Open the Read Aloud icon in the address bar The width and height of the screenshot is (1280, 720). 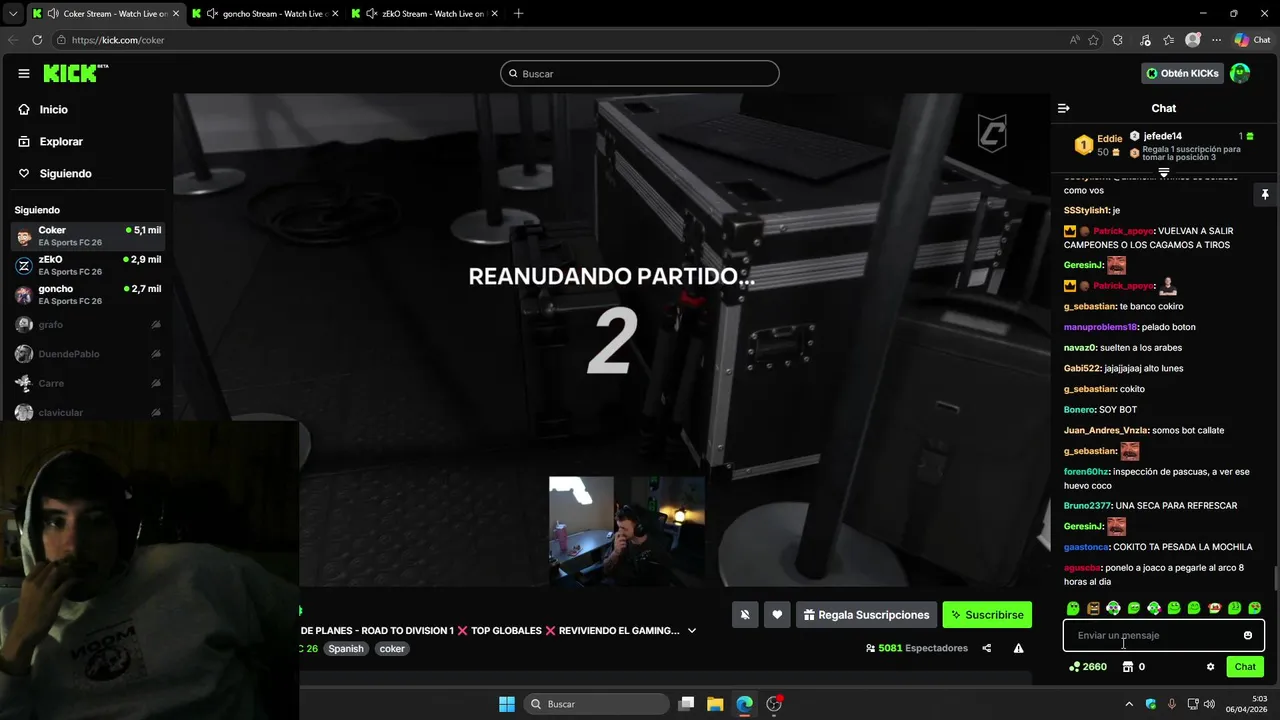coord(1075,40)
